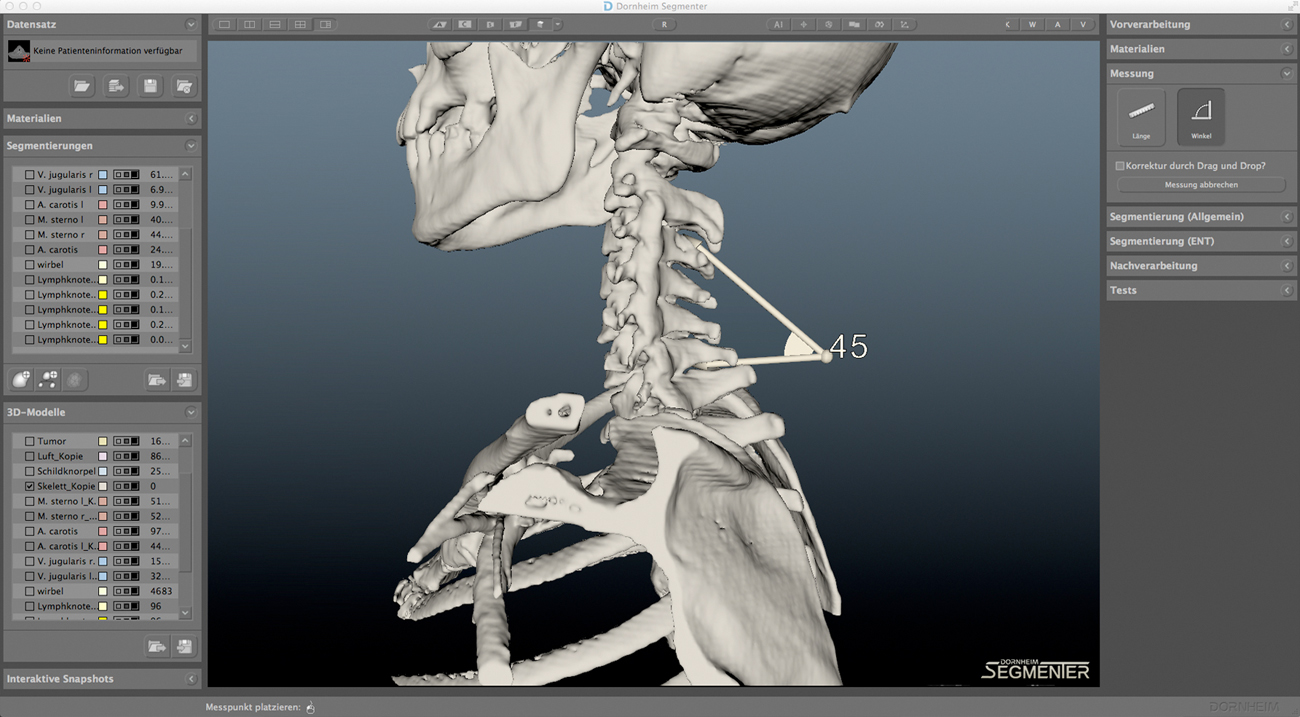Screen dimensions: 1300x717
Task: Collapse the 3D-Modelle panel
Action: coord(191,412)
